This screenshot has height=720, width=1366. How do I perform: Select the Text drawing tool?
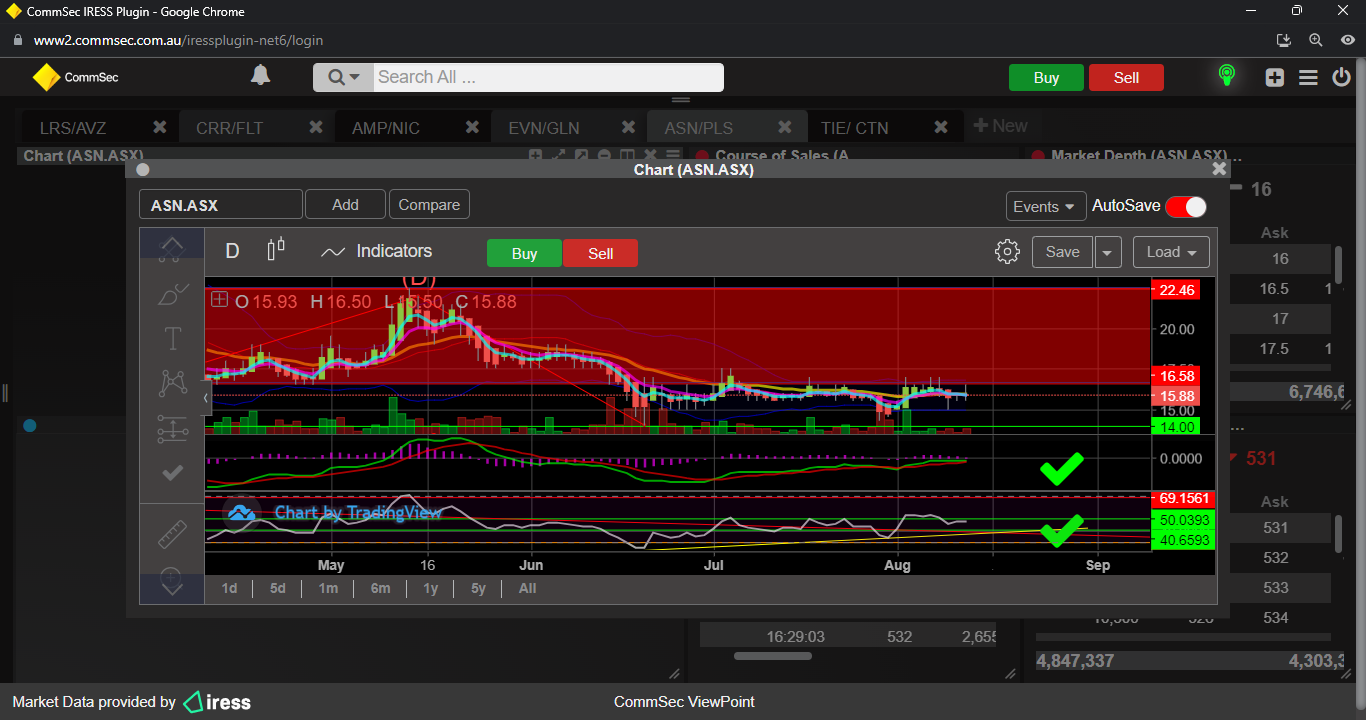[x=172, y=339]
